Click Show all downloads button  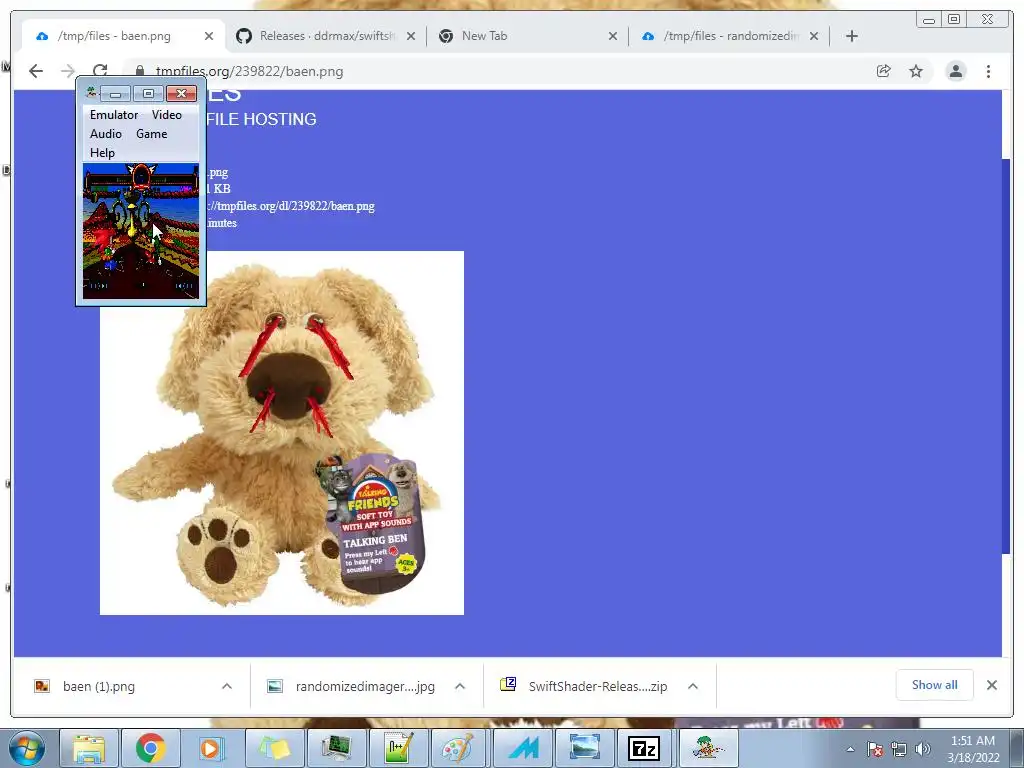935,685
